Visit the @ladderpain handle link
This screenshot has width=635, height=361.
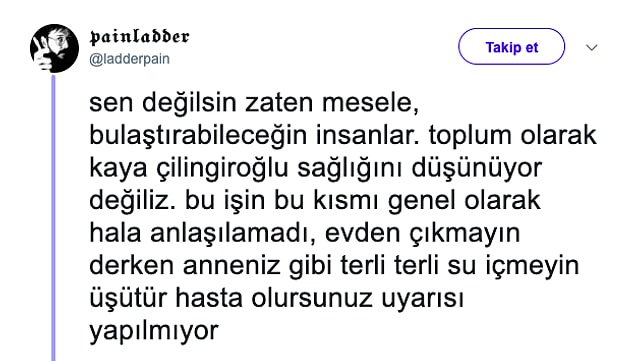(129, 59)
